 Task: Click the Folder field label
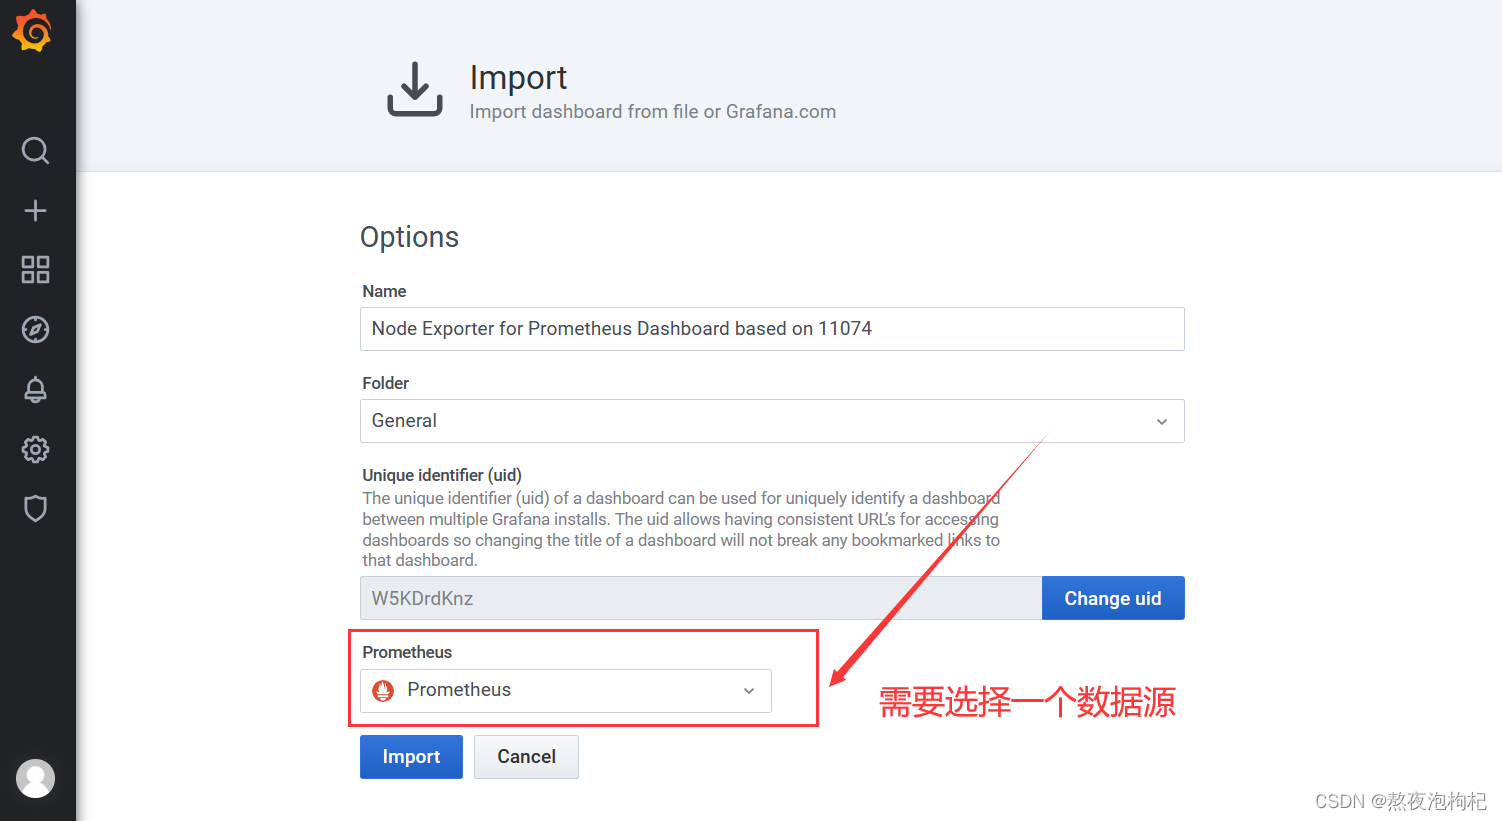pyautogui.click(x=385, y=383)
